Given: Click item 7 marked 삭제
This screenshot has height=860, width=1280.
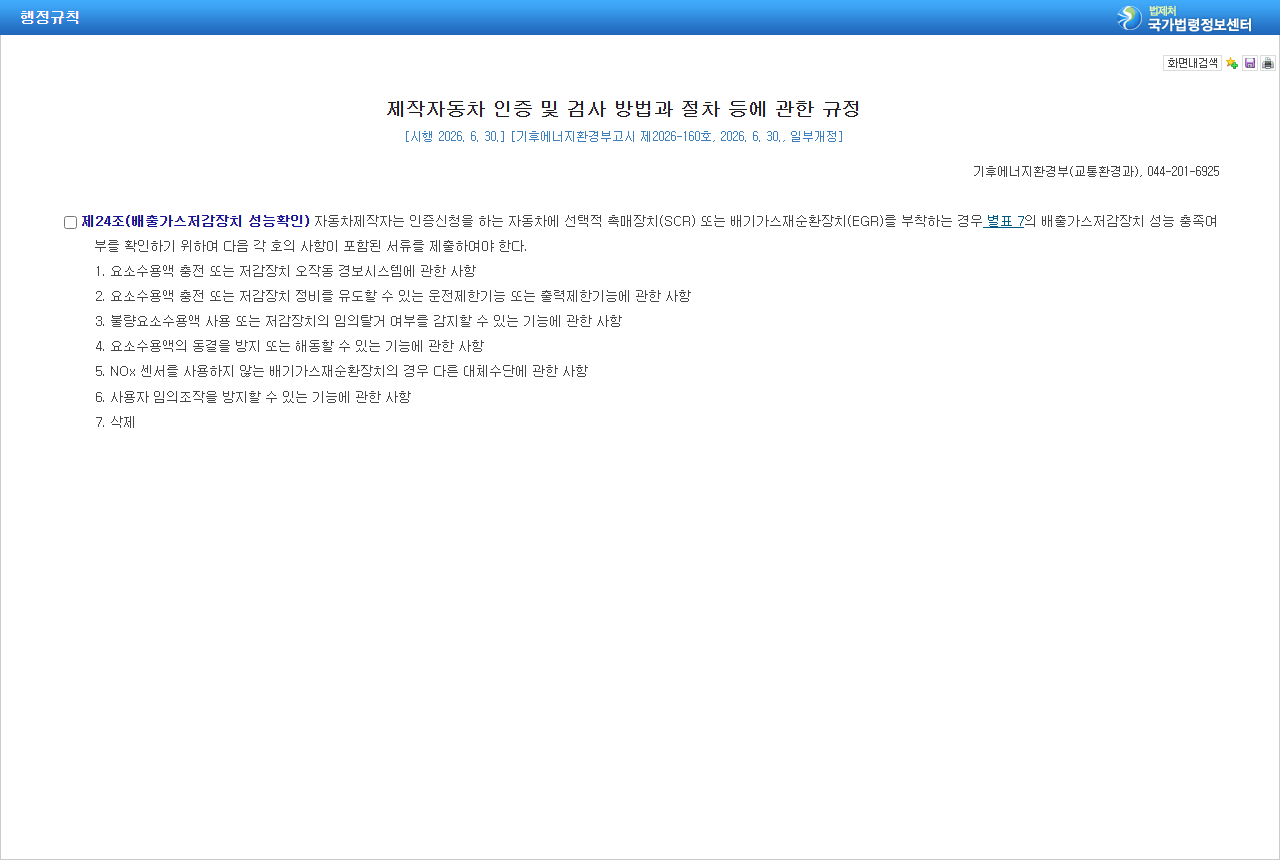Looking at the screenshot, I should click(115, 422).
